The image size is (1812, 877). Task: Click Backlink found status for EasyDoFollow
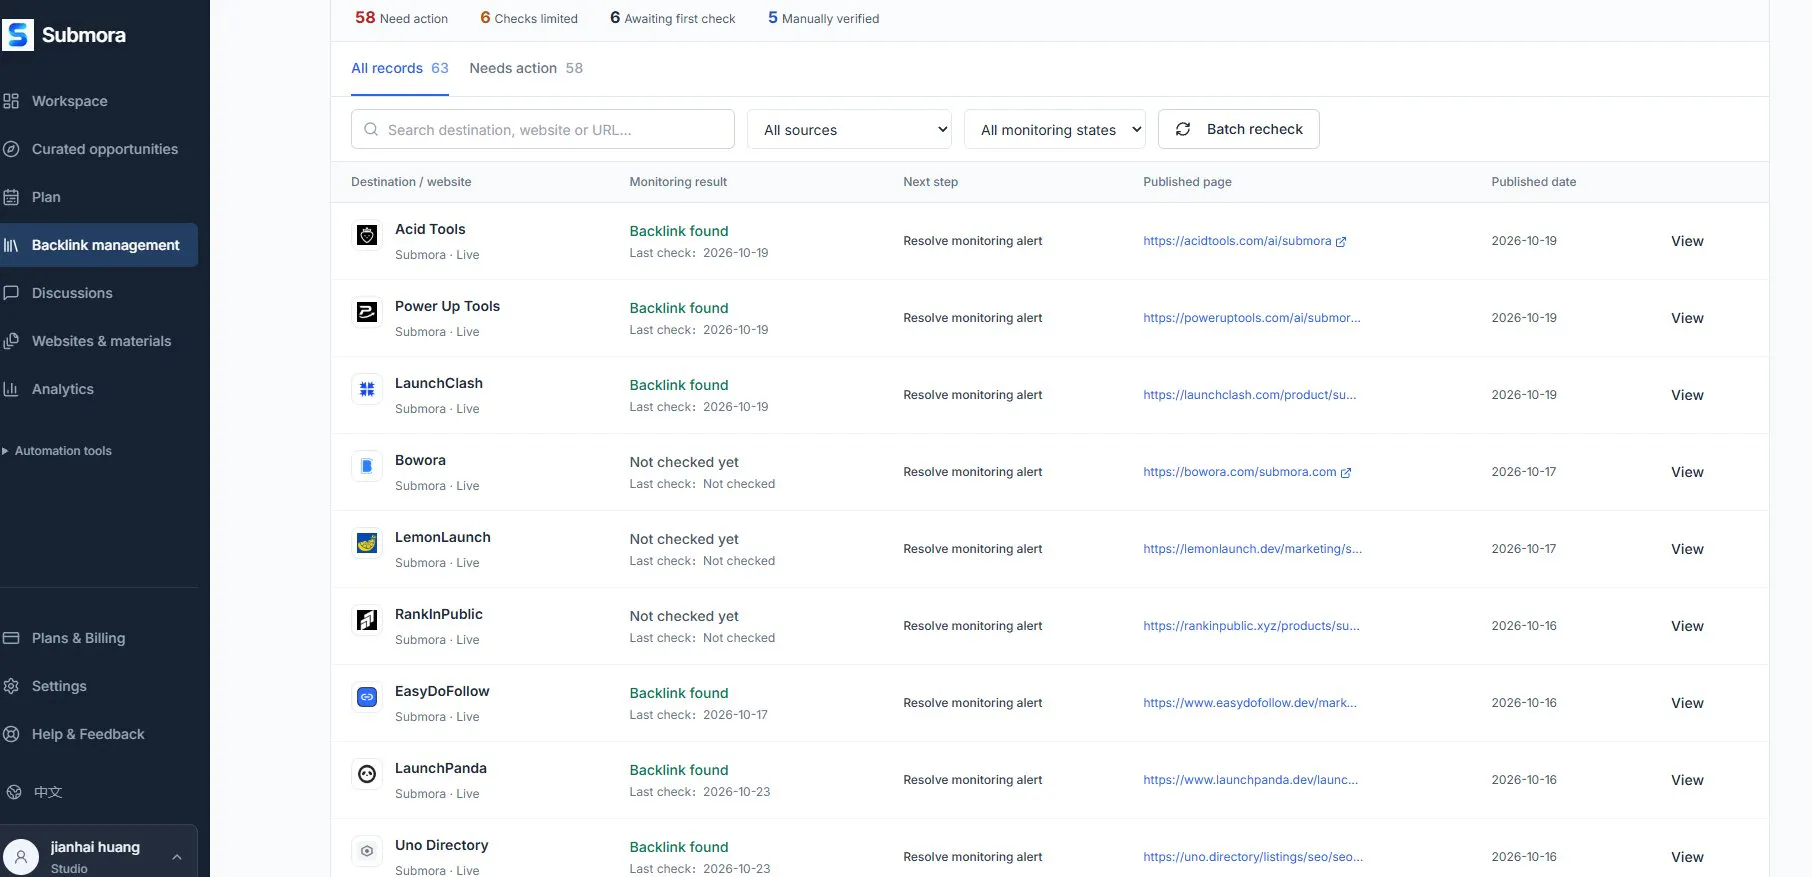[x=679, y=693]
